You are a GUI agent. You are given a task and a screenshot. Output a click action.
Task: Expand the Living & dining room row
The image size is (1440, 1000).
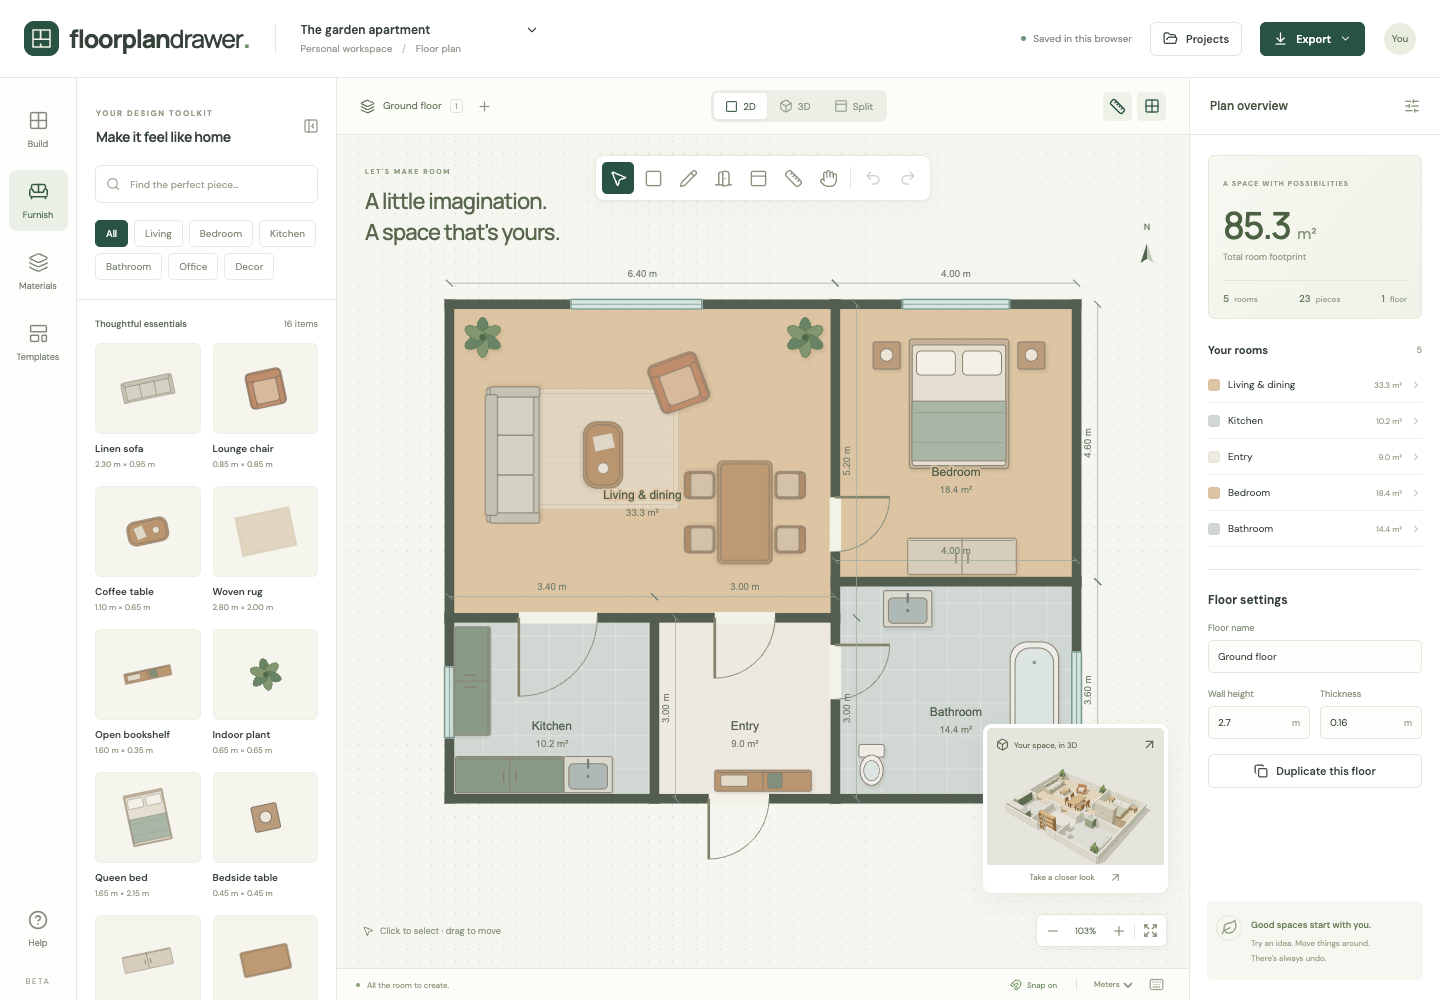[1315, 385]
